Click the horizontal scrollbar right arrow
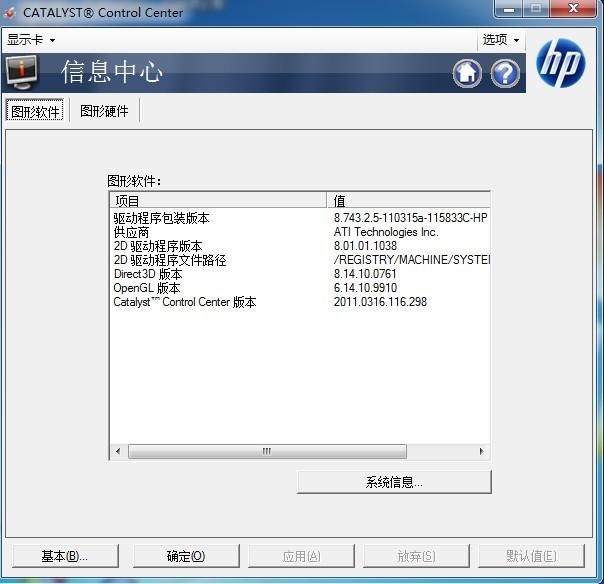The image size is (604, 584). click(482, 451)
